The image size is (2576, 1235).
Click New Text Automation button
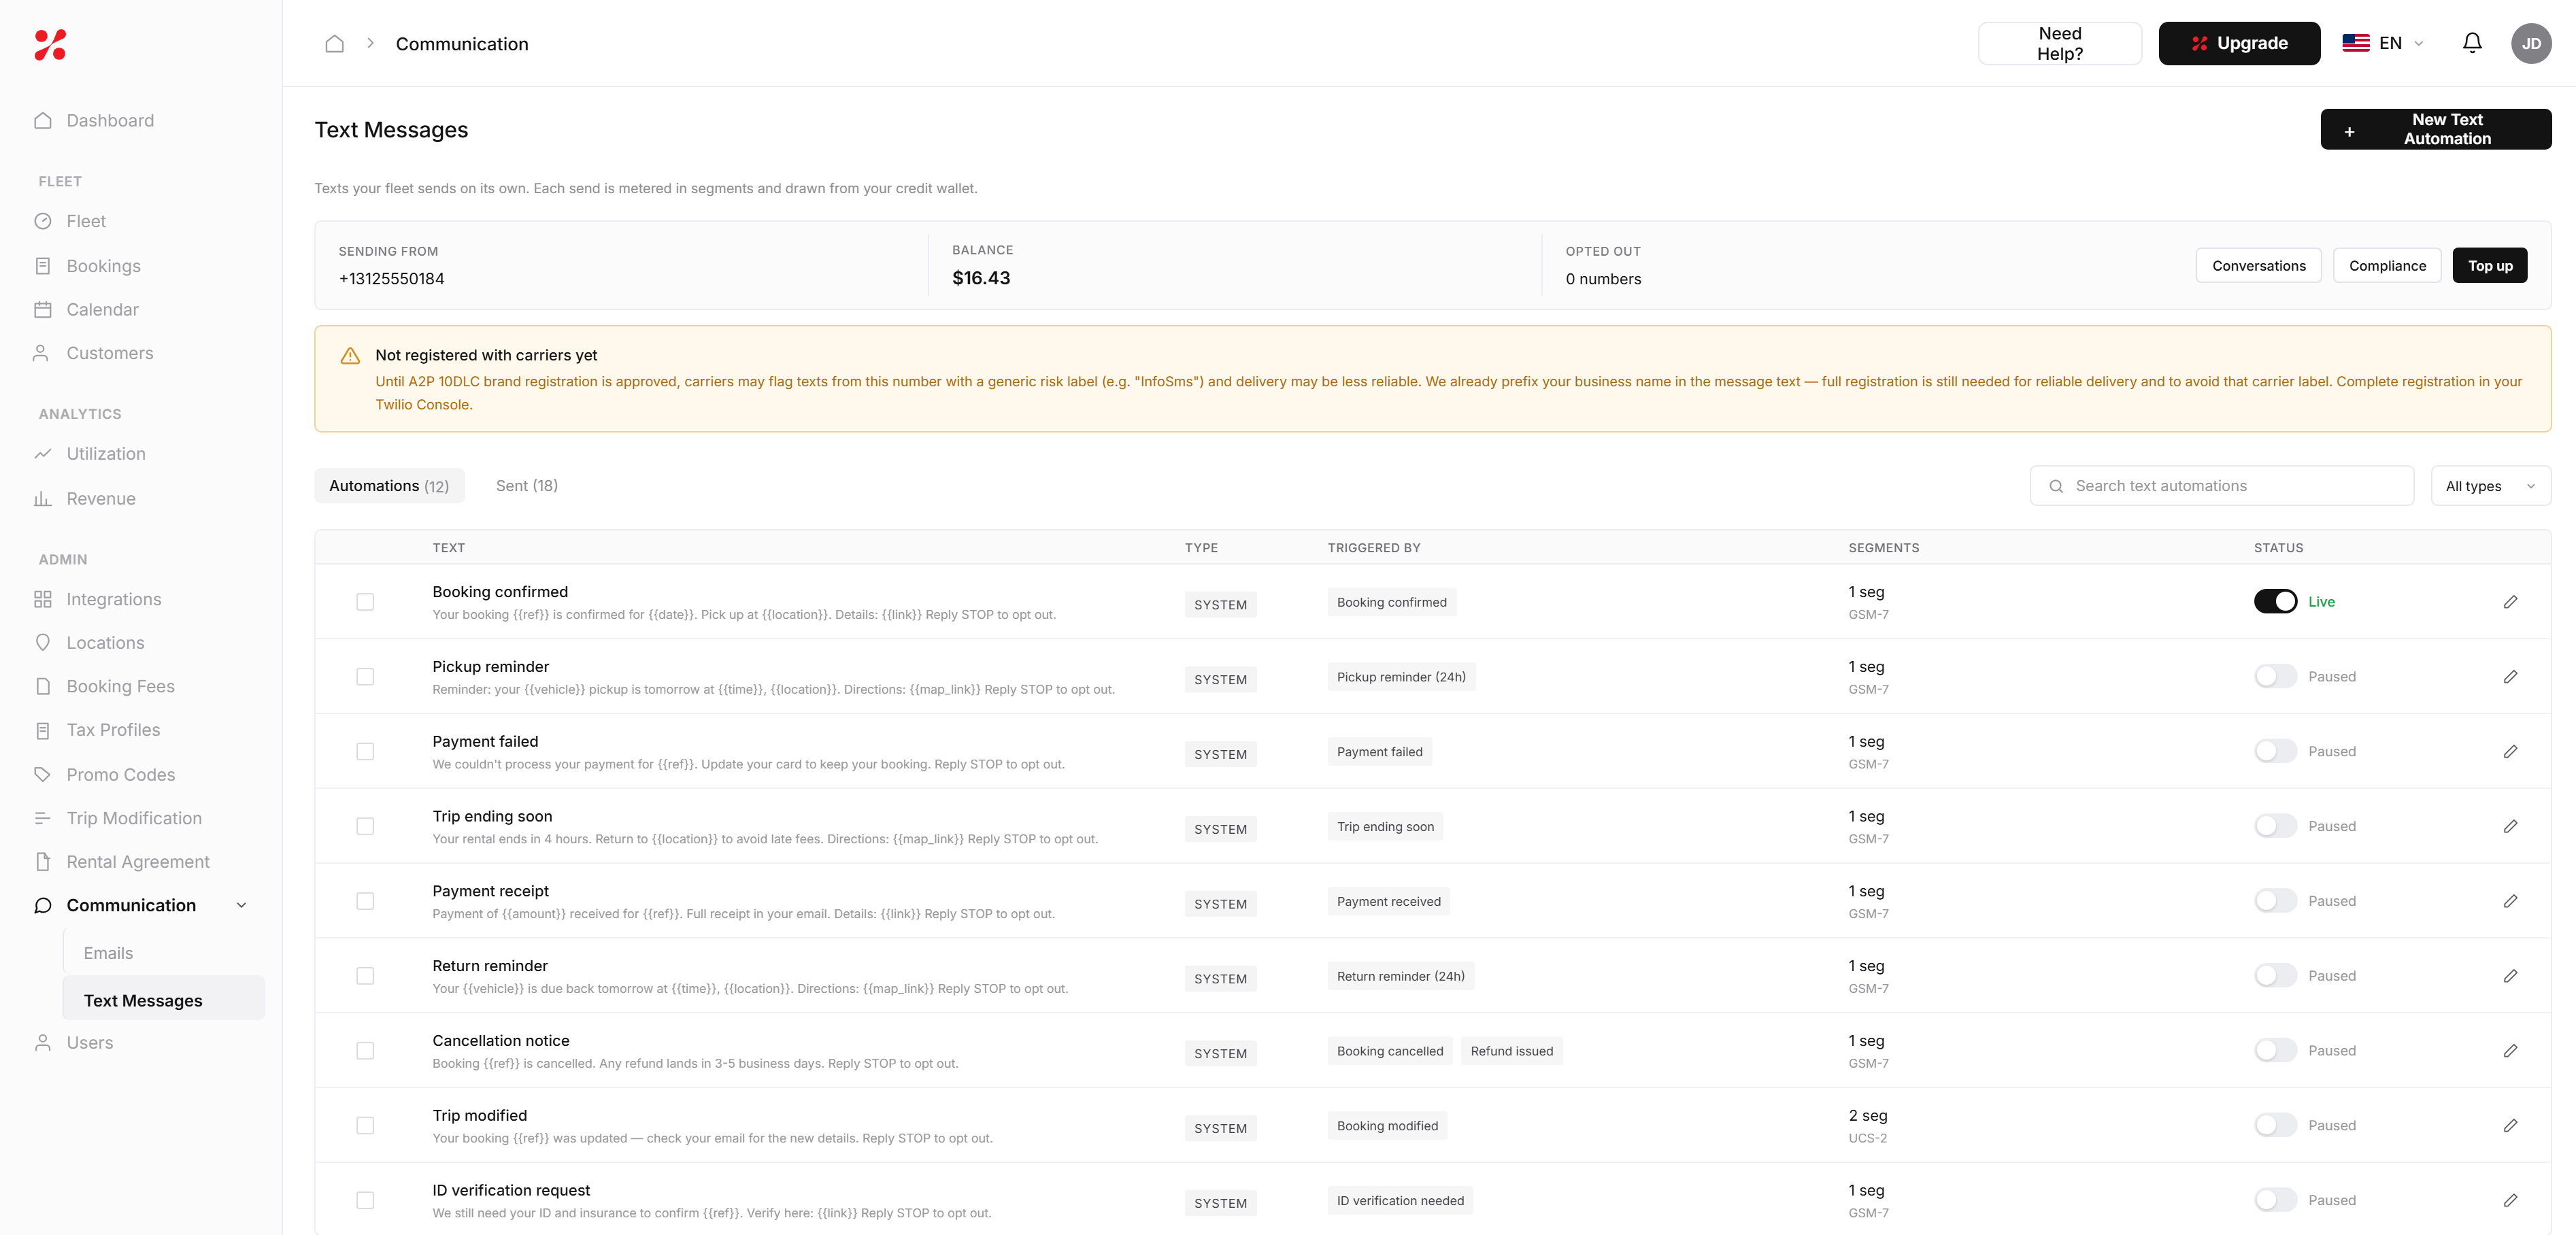pyautogui.click(x=2435, y=129)
